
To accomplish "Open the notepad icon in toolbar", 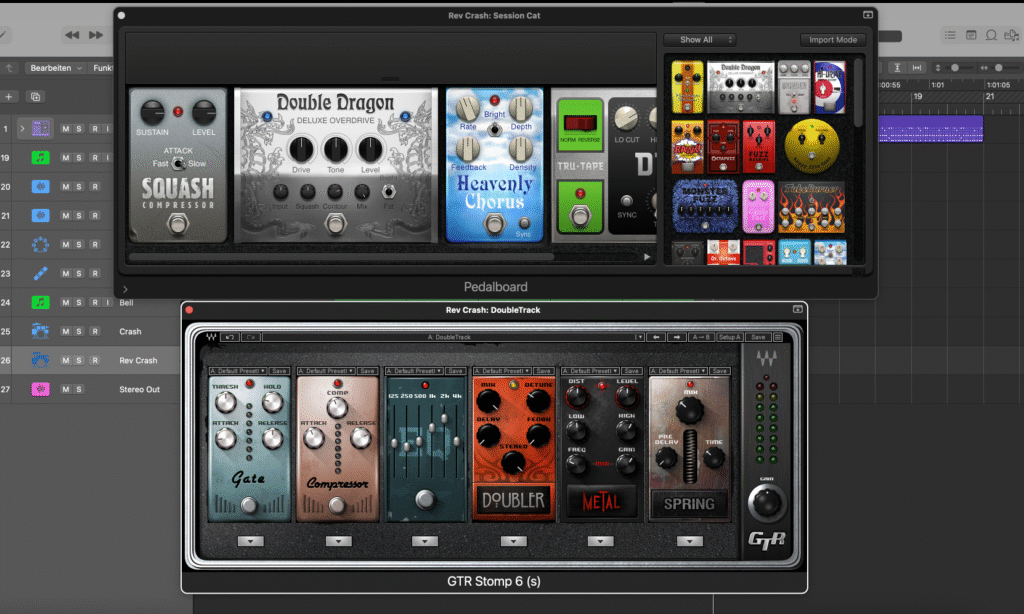I will click(x=971, y=35).
